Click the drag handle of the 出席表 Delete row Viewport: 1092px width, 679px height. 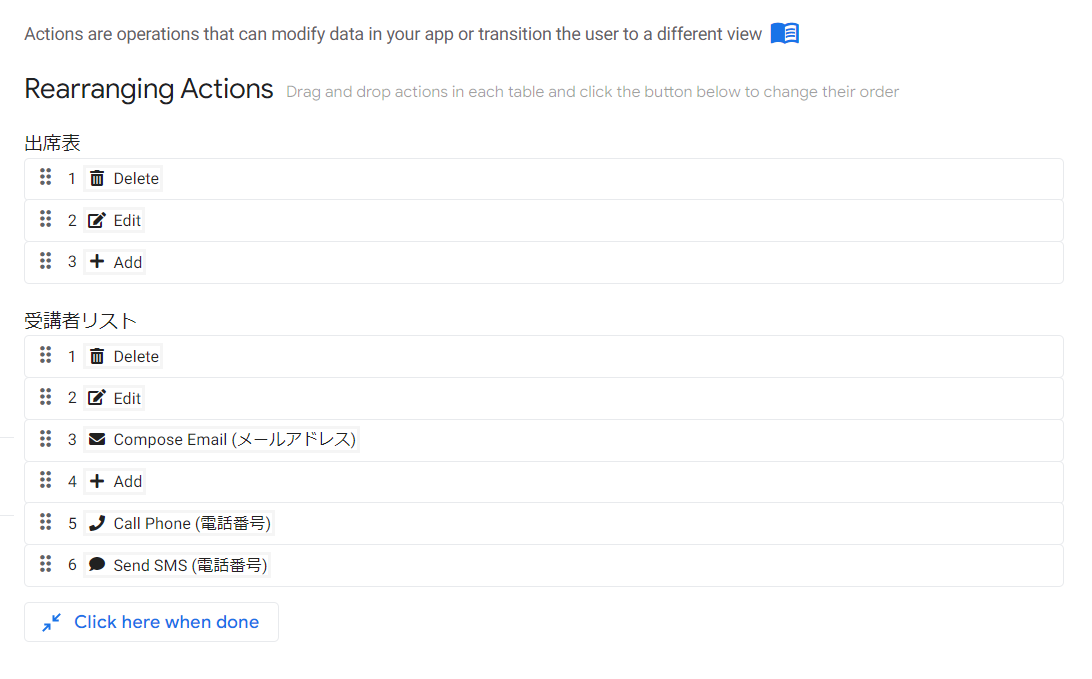coord(45,177)
